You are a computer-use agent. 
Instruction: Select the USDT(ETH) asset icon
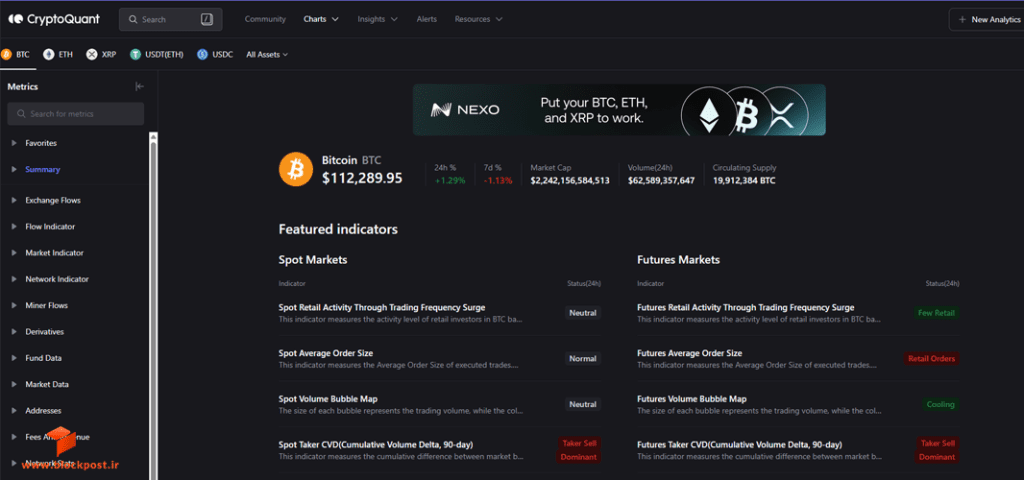point(135,54)
